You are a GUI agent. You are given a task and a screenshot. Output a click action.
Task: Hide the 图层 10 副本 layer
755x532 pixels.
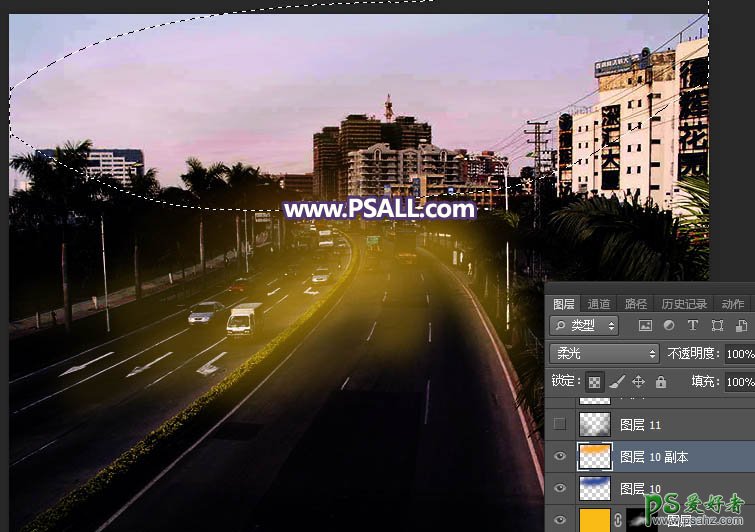(x=560, y=456)
